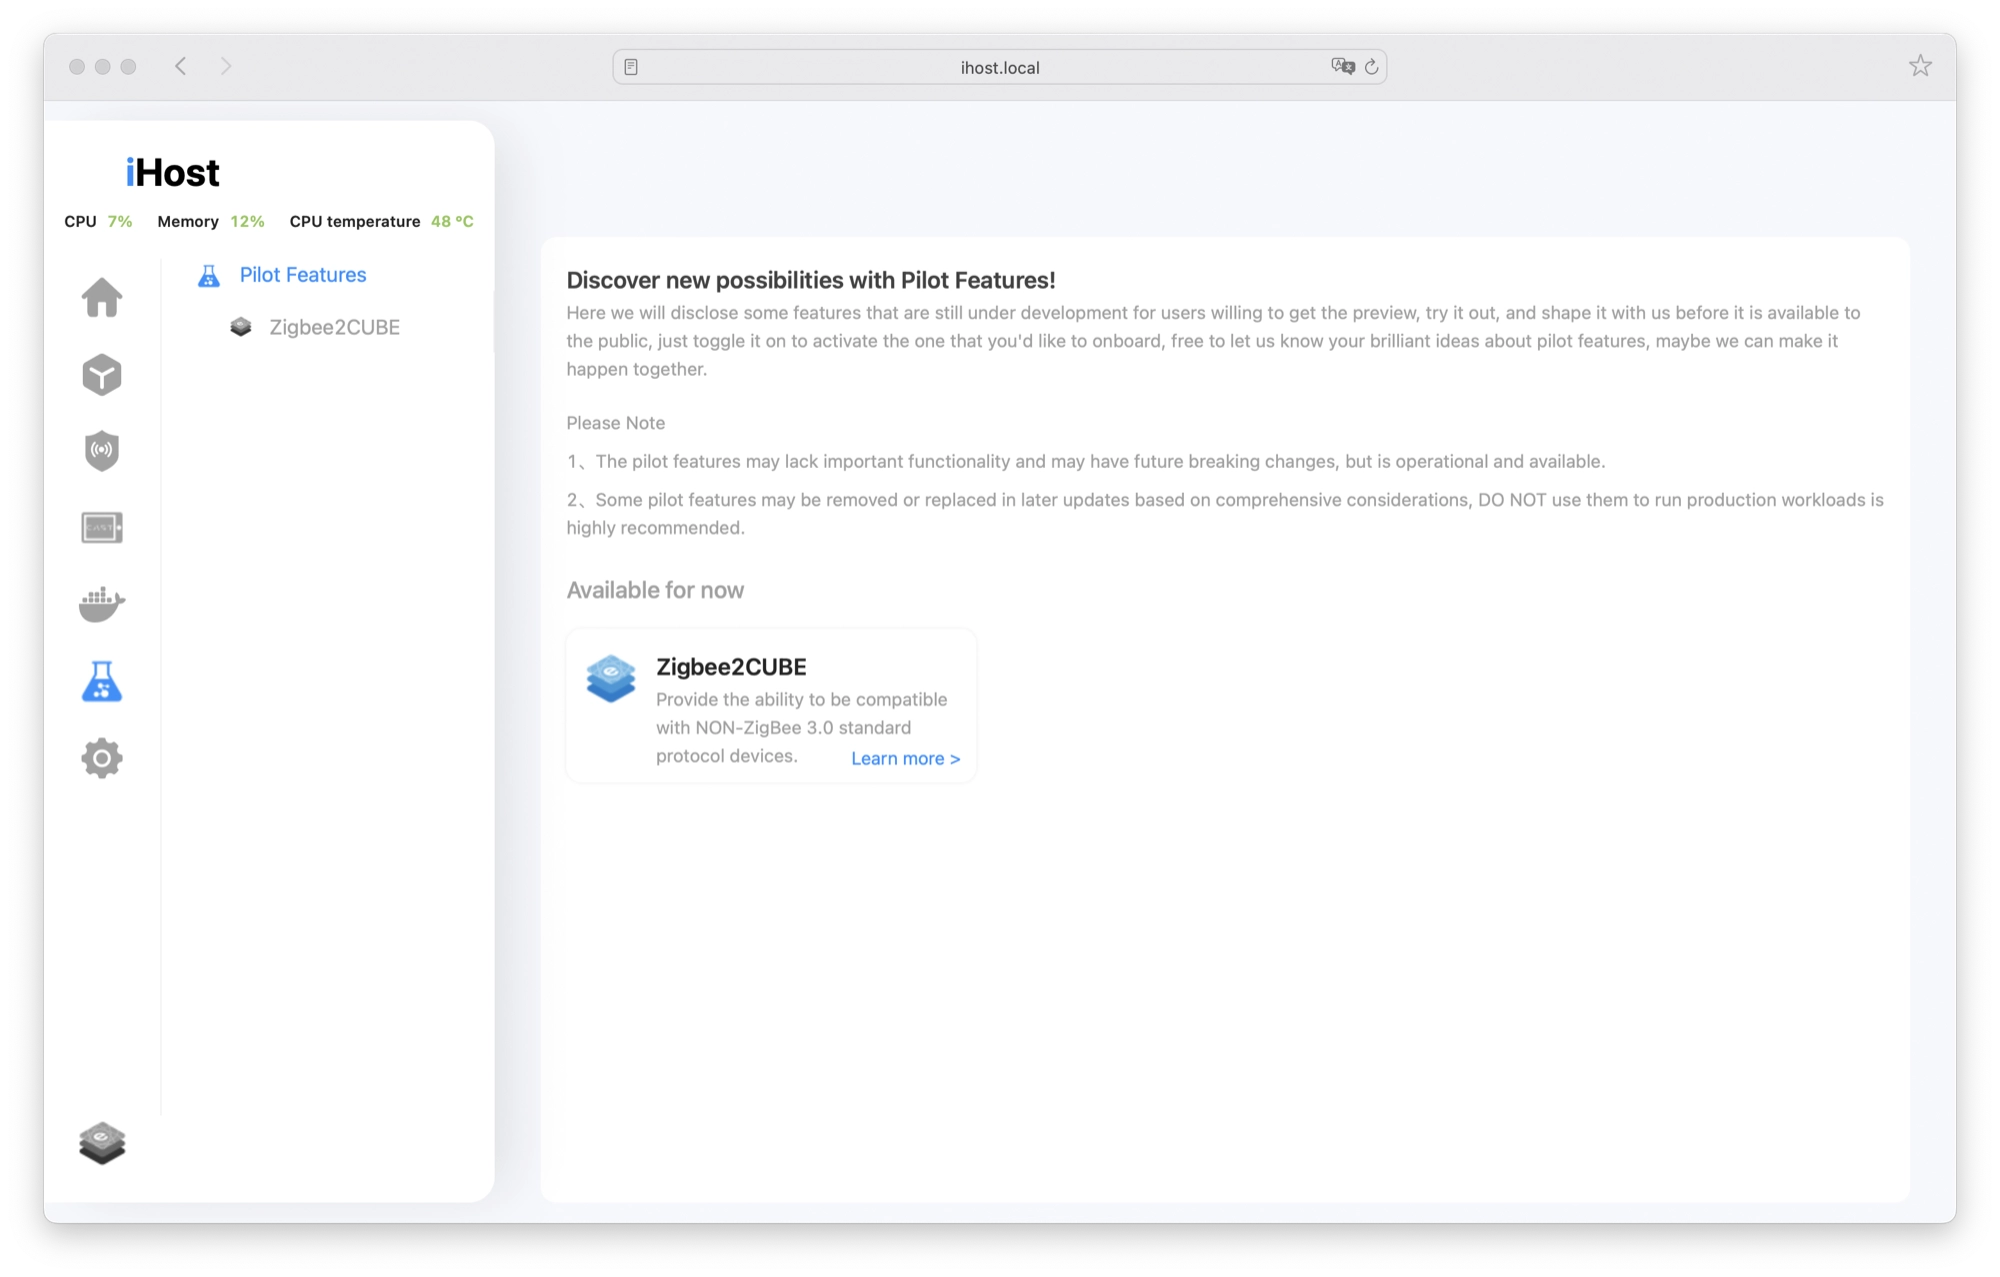This screenshot has height=1277, width=2000.
Task: Click the Zigbee2CUBE card title
Action: pyautogui.click(x=731, y=667)
